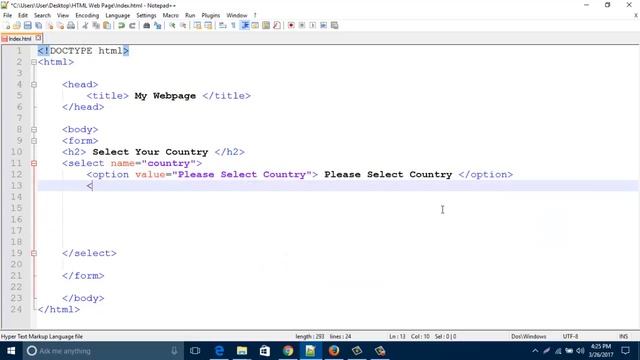The height and width of the screenshot is (360, 640).
Task: Click the Close All toolbar icon
Action: point(60,25)
